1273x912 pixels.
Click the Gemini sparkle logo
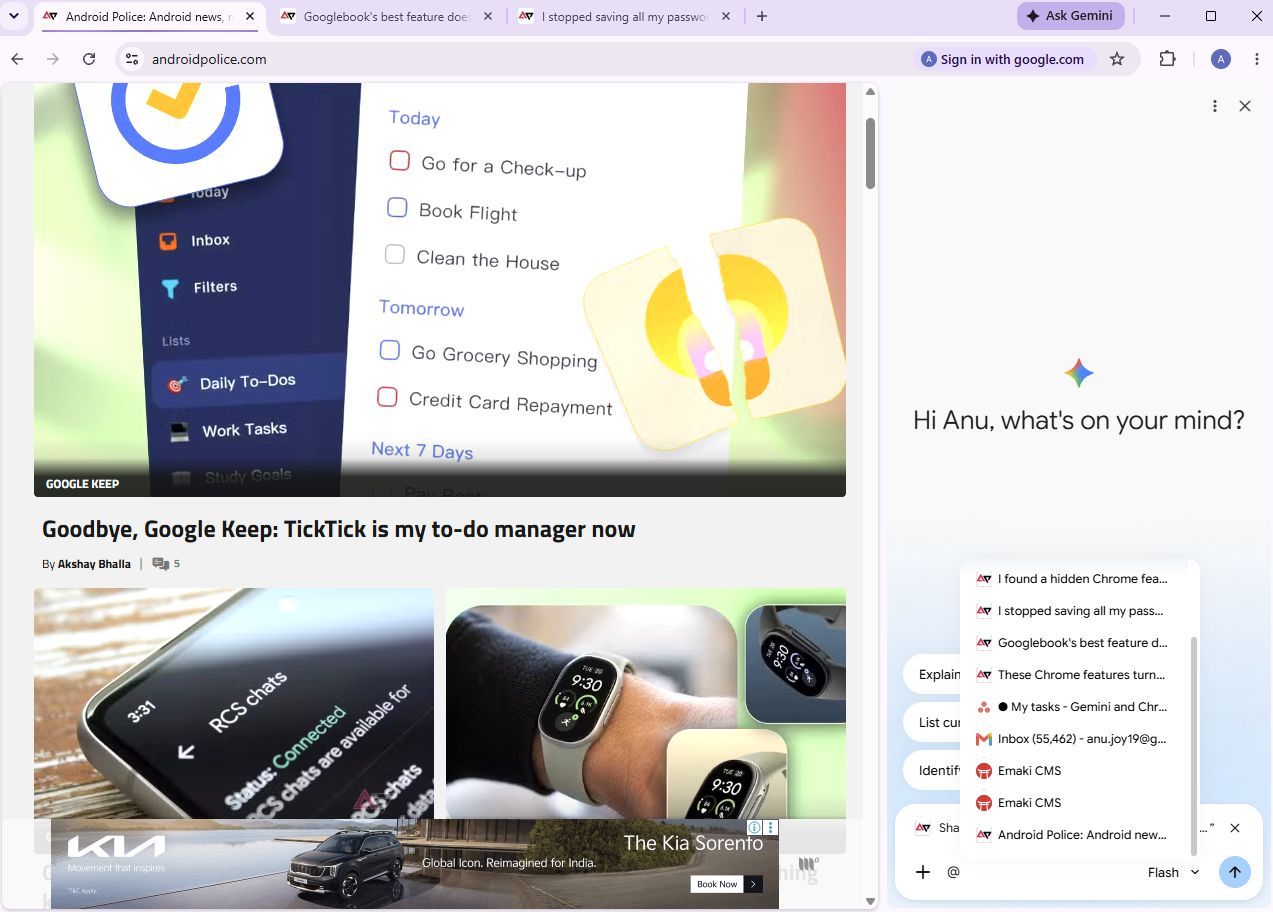point(1079,374)
